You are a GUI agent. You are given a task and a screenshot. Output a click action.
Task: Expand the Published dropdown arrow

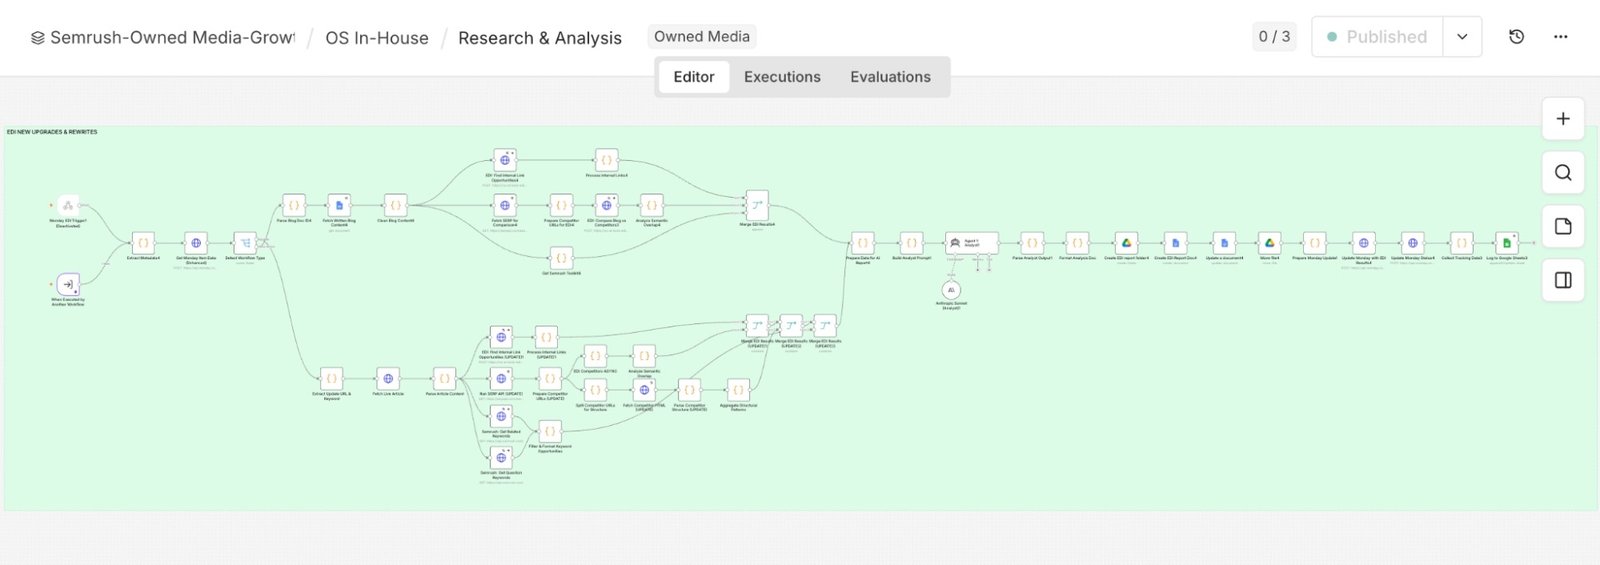pyautogui.click(x=1462, y=37)
